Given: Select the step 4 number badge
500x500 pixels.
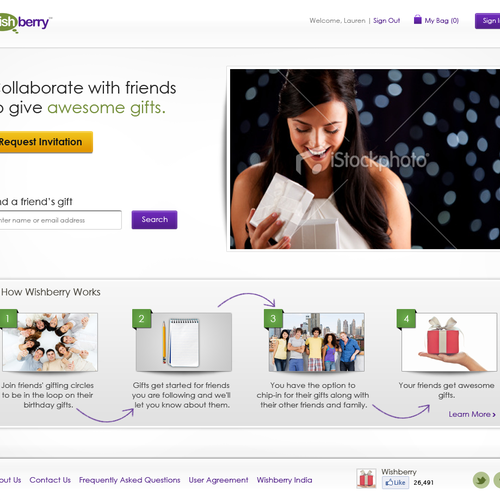Looking at the screenshot, I should pos(406,319).
